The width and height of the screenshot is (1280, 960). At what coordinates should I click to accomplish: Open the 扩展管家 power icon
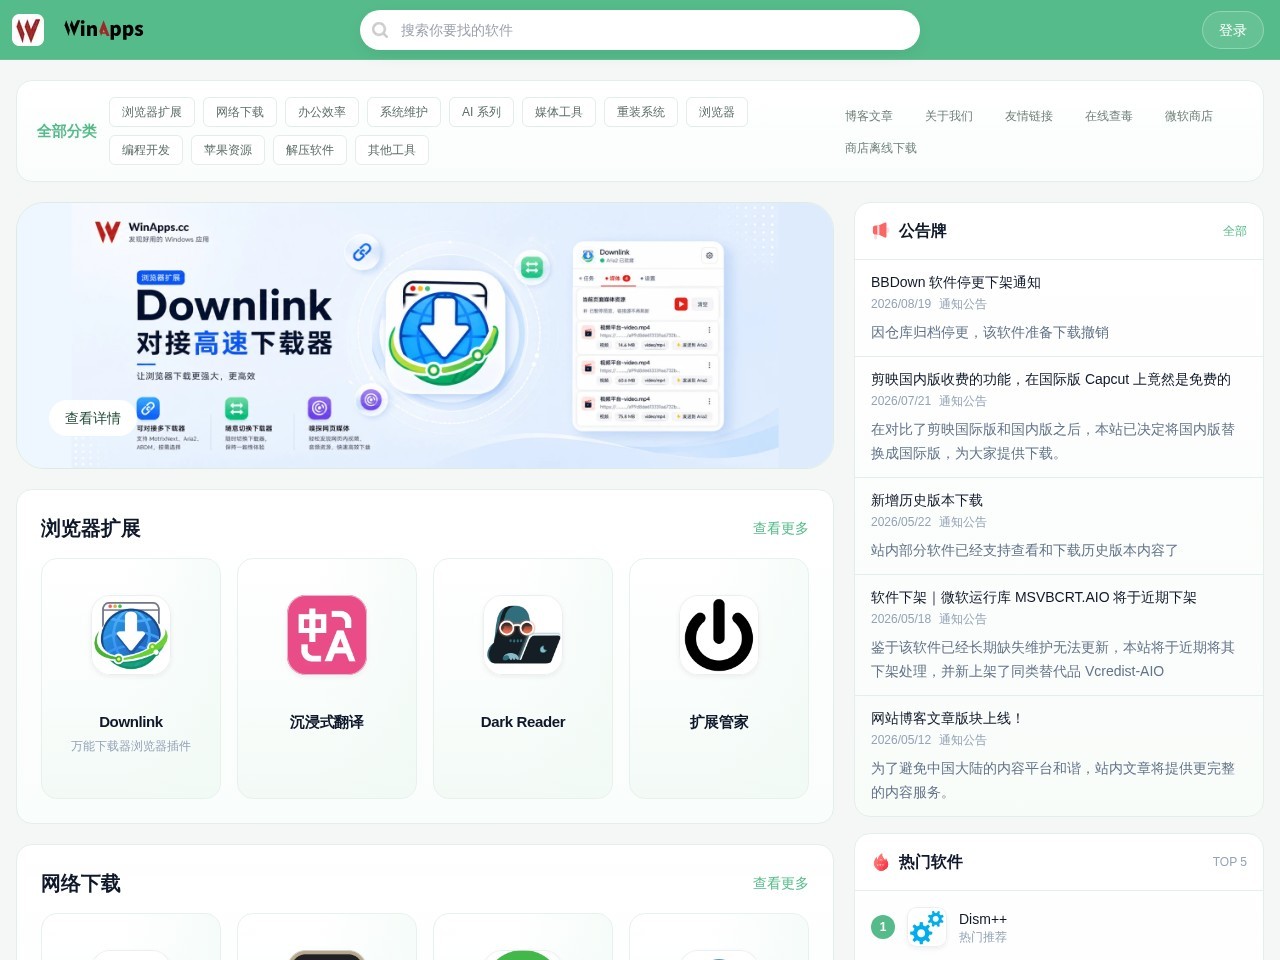719,635
